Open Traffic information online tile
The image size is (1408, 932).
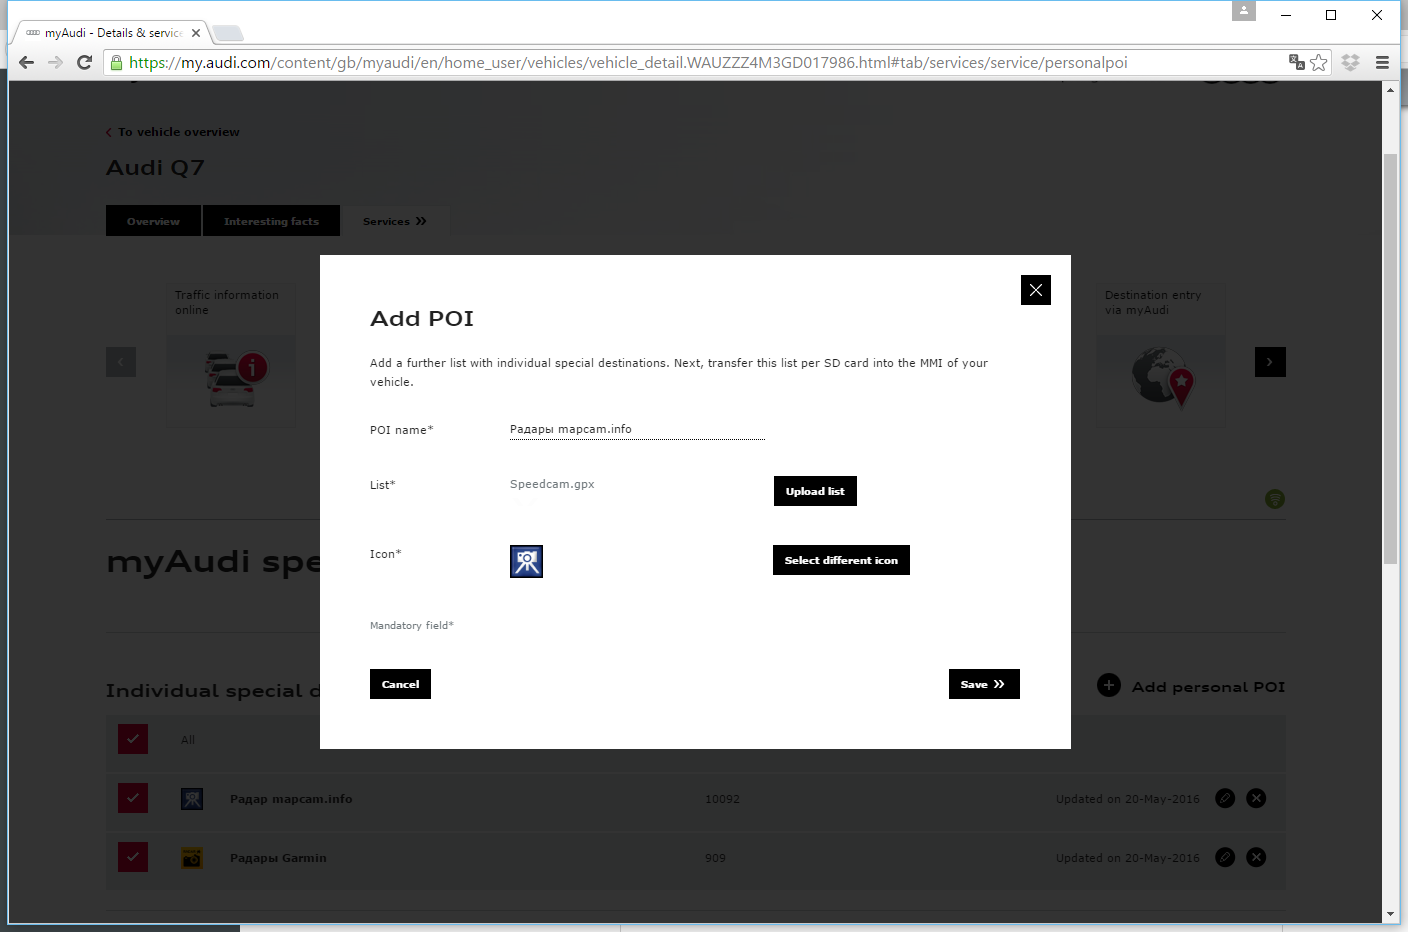231,355
